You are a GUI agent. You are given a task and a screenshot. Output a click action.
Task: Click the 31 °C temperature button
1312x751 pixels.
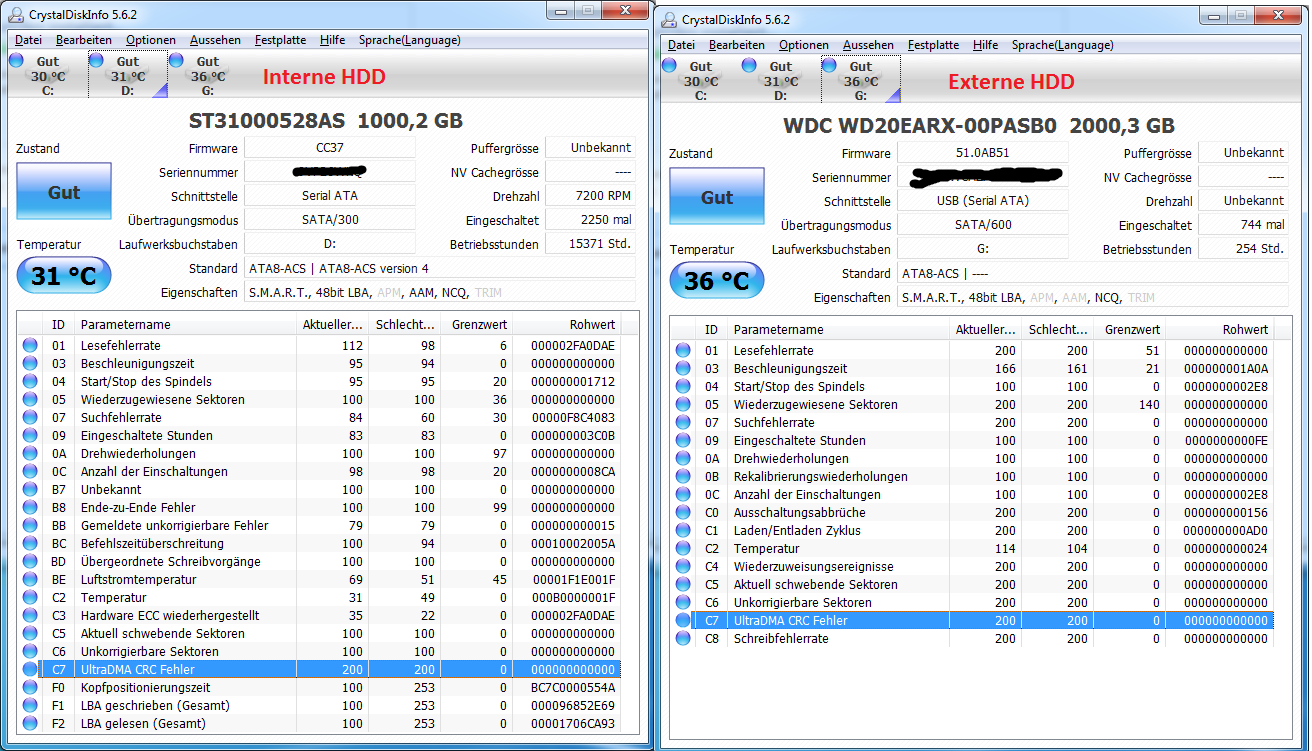64,275
